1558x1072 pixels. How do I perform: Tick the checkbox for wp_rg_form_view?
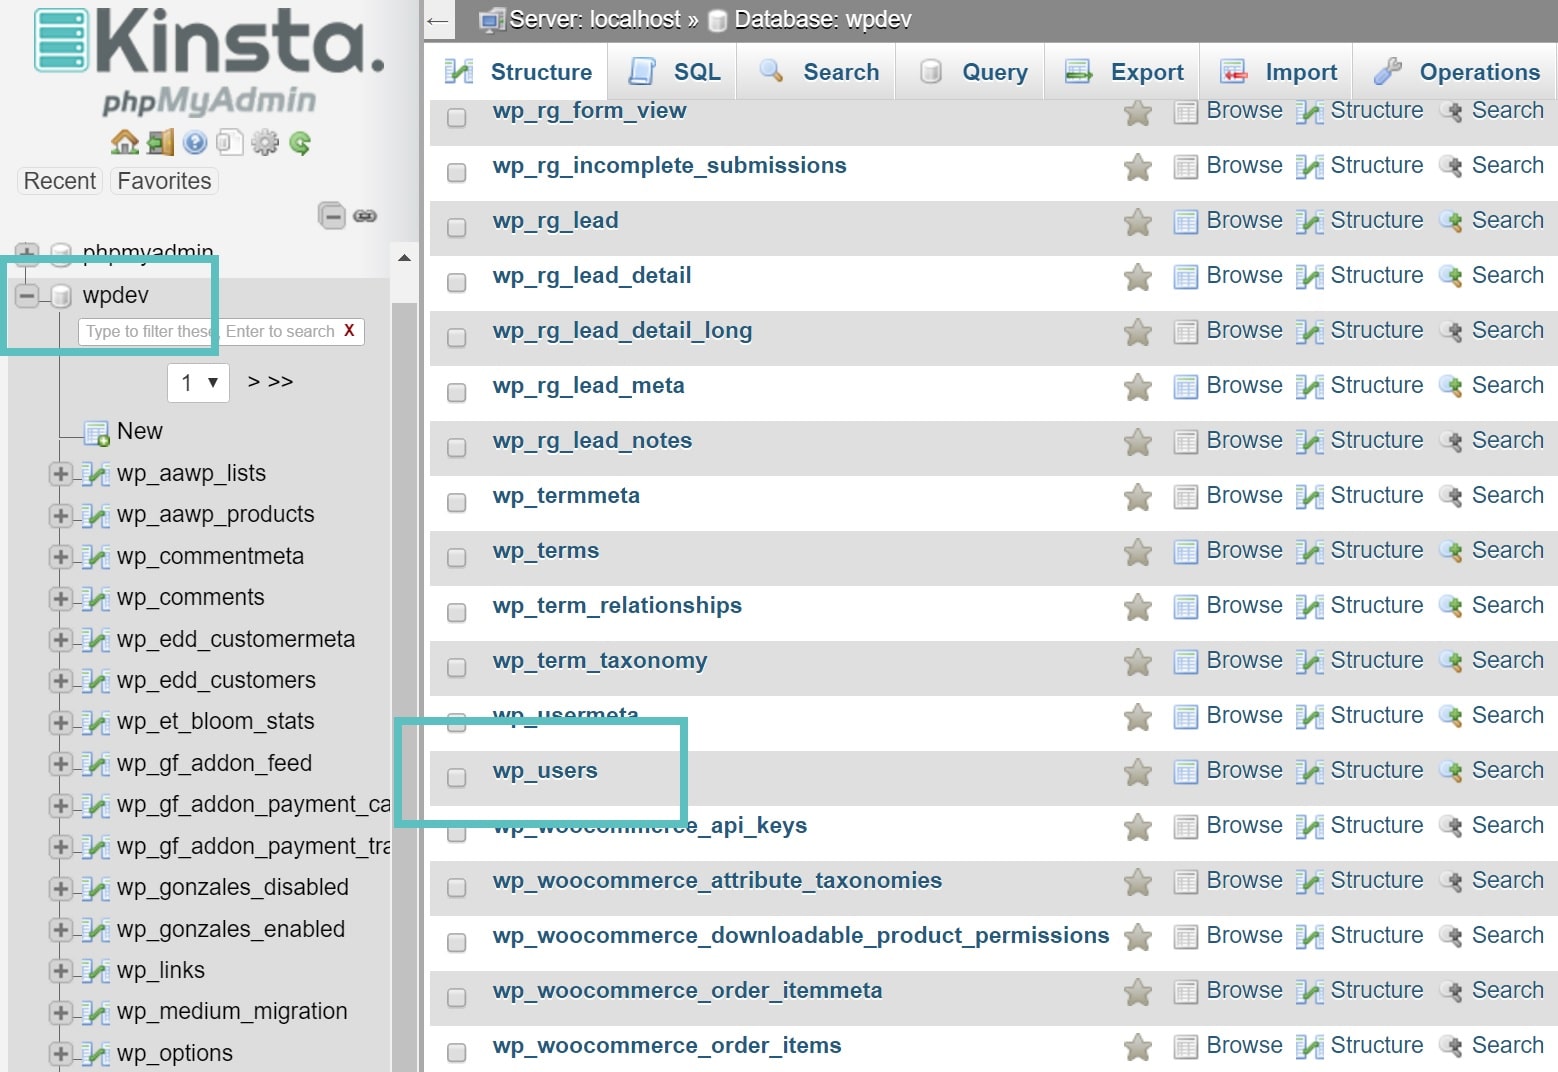[x=456, y=117]
